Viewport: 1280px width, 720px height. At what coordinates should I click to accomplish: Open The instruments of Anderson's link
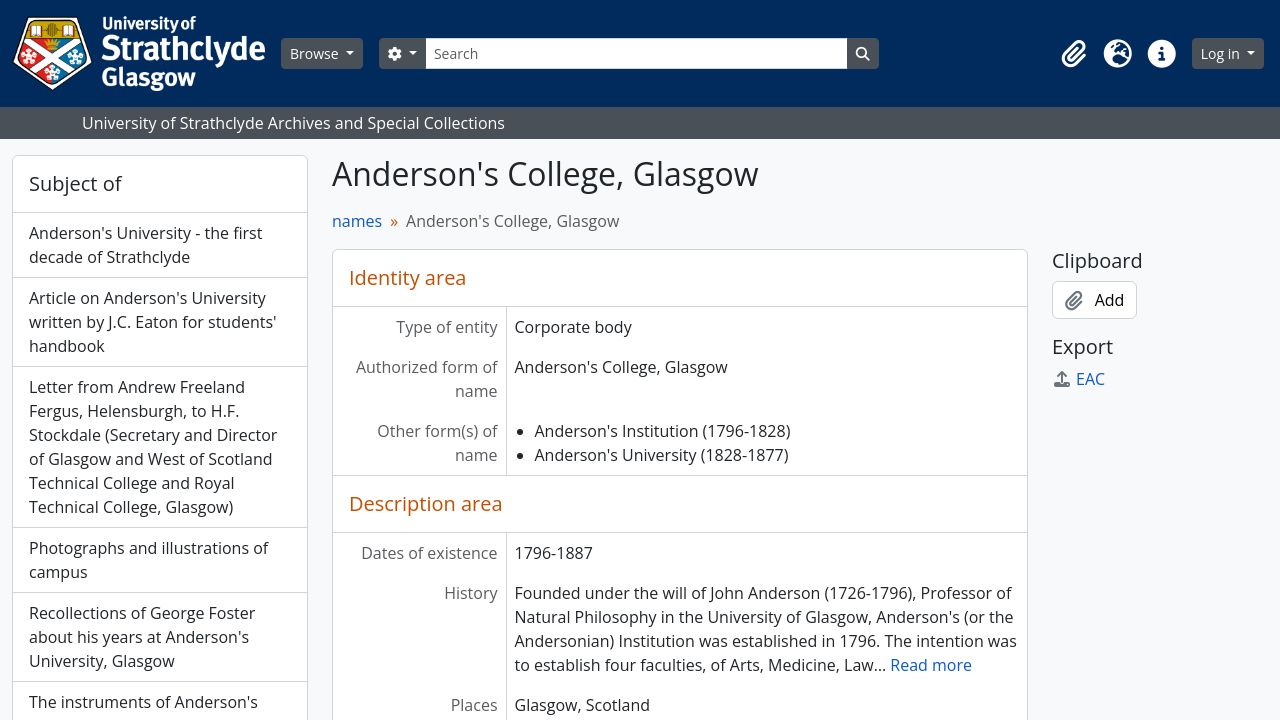pos(160,702)
